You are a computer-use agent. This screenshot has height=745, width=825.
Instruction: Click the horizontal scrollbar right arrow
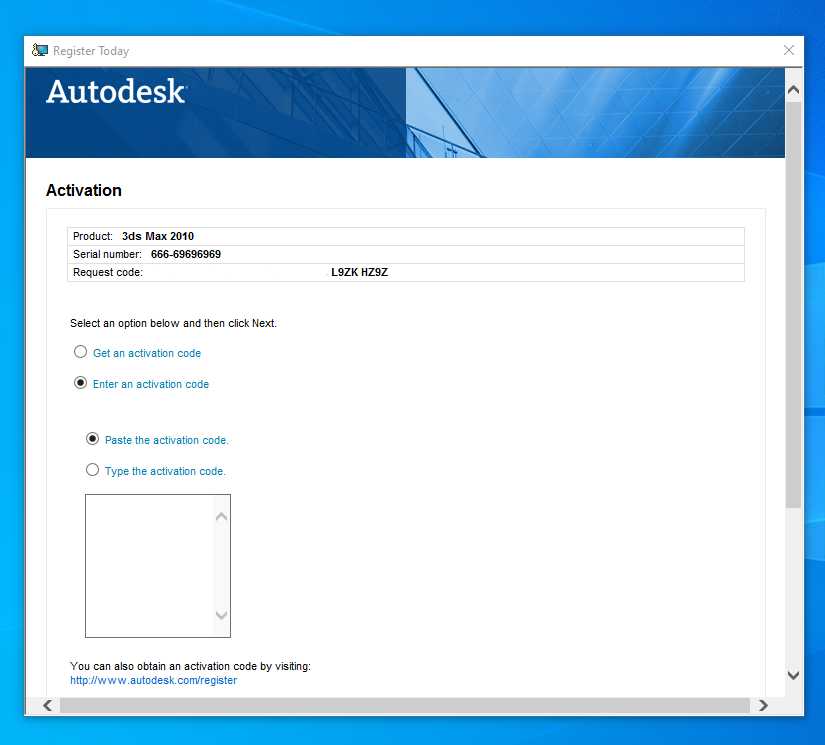(x=763, y=706)
